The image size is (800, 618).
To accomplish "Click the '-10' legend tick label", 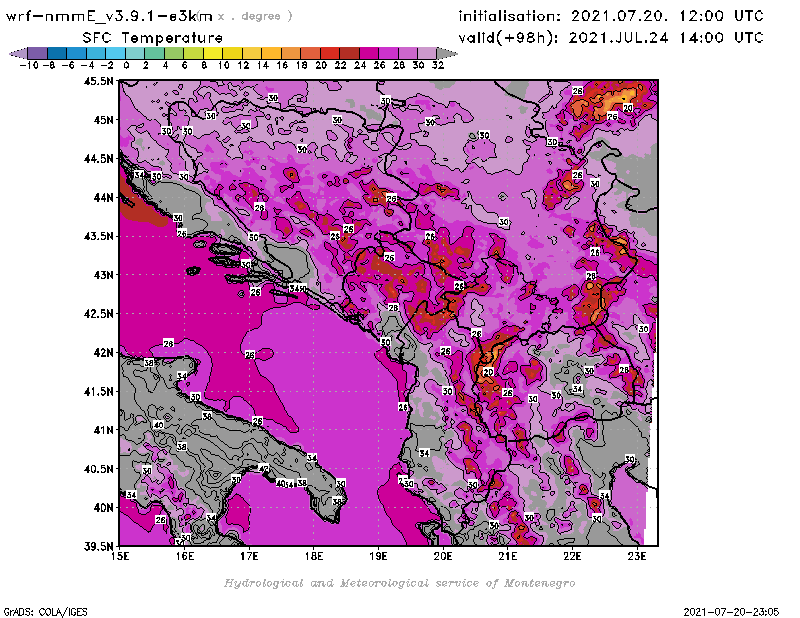I will click(x=29, y=65).
